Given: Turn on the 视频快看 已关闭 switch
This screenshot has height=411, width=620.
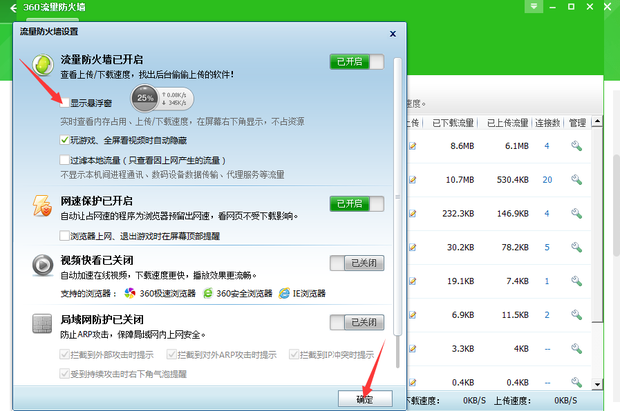Looking at the screenshot, I should click(x=357, y=263).
